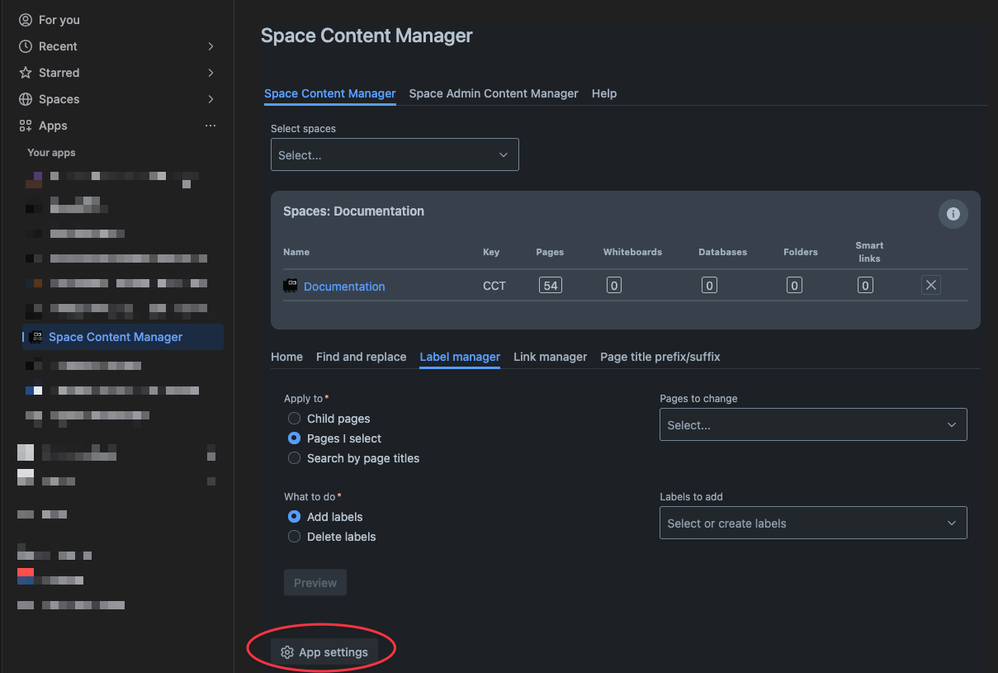This screenshot has height=673, width=998.
Task: Click the Starred star icon
Action: (x=26, y=73)
